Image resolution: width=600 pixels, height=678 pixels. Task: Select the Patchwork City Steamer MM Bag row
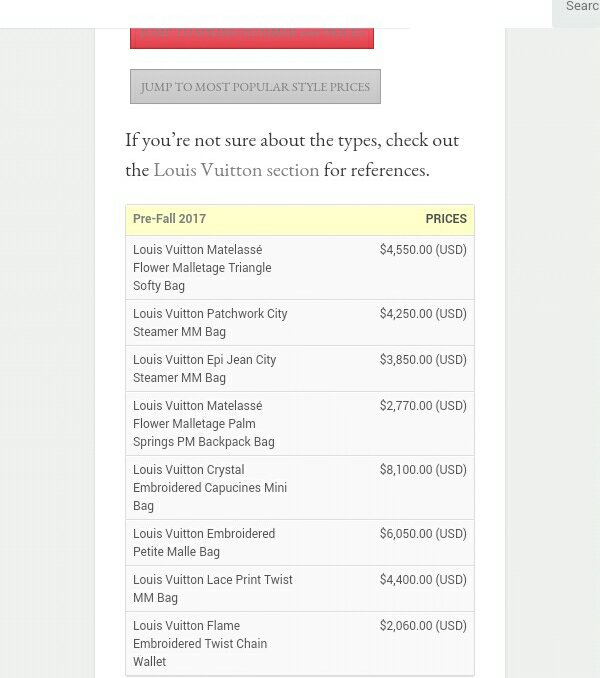300,323
